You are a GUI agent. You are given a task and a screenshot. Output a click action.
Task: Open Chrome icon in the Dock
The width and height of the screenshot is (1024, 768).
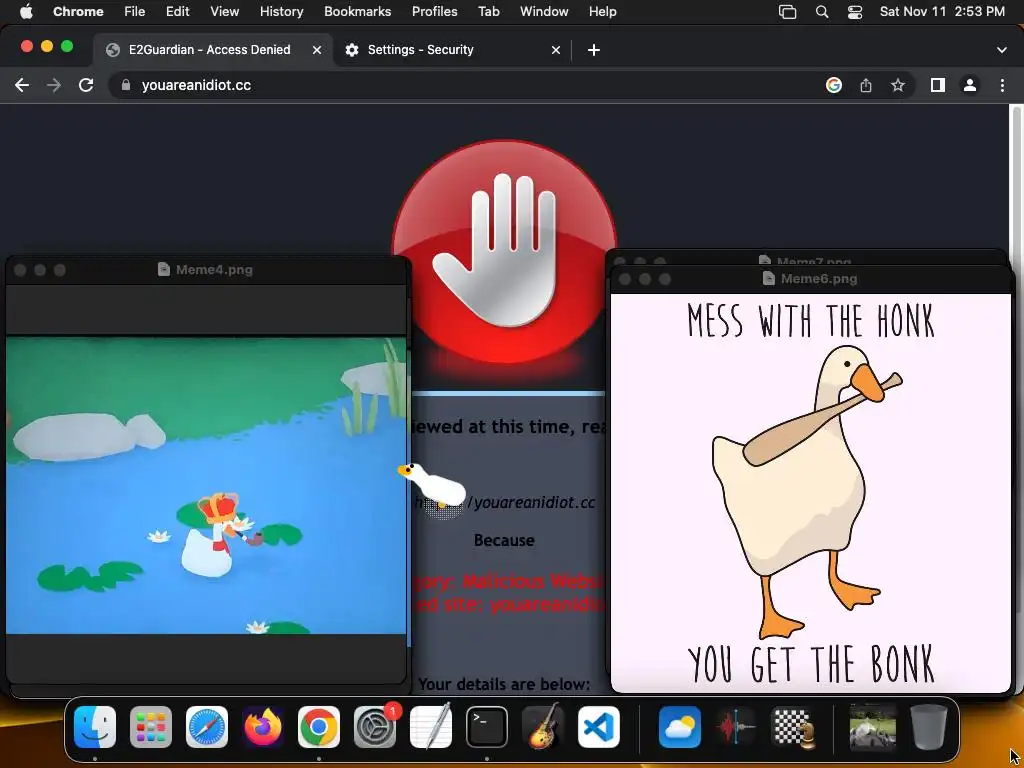319,727
